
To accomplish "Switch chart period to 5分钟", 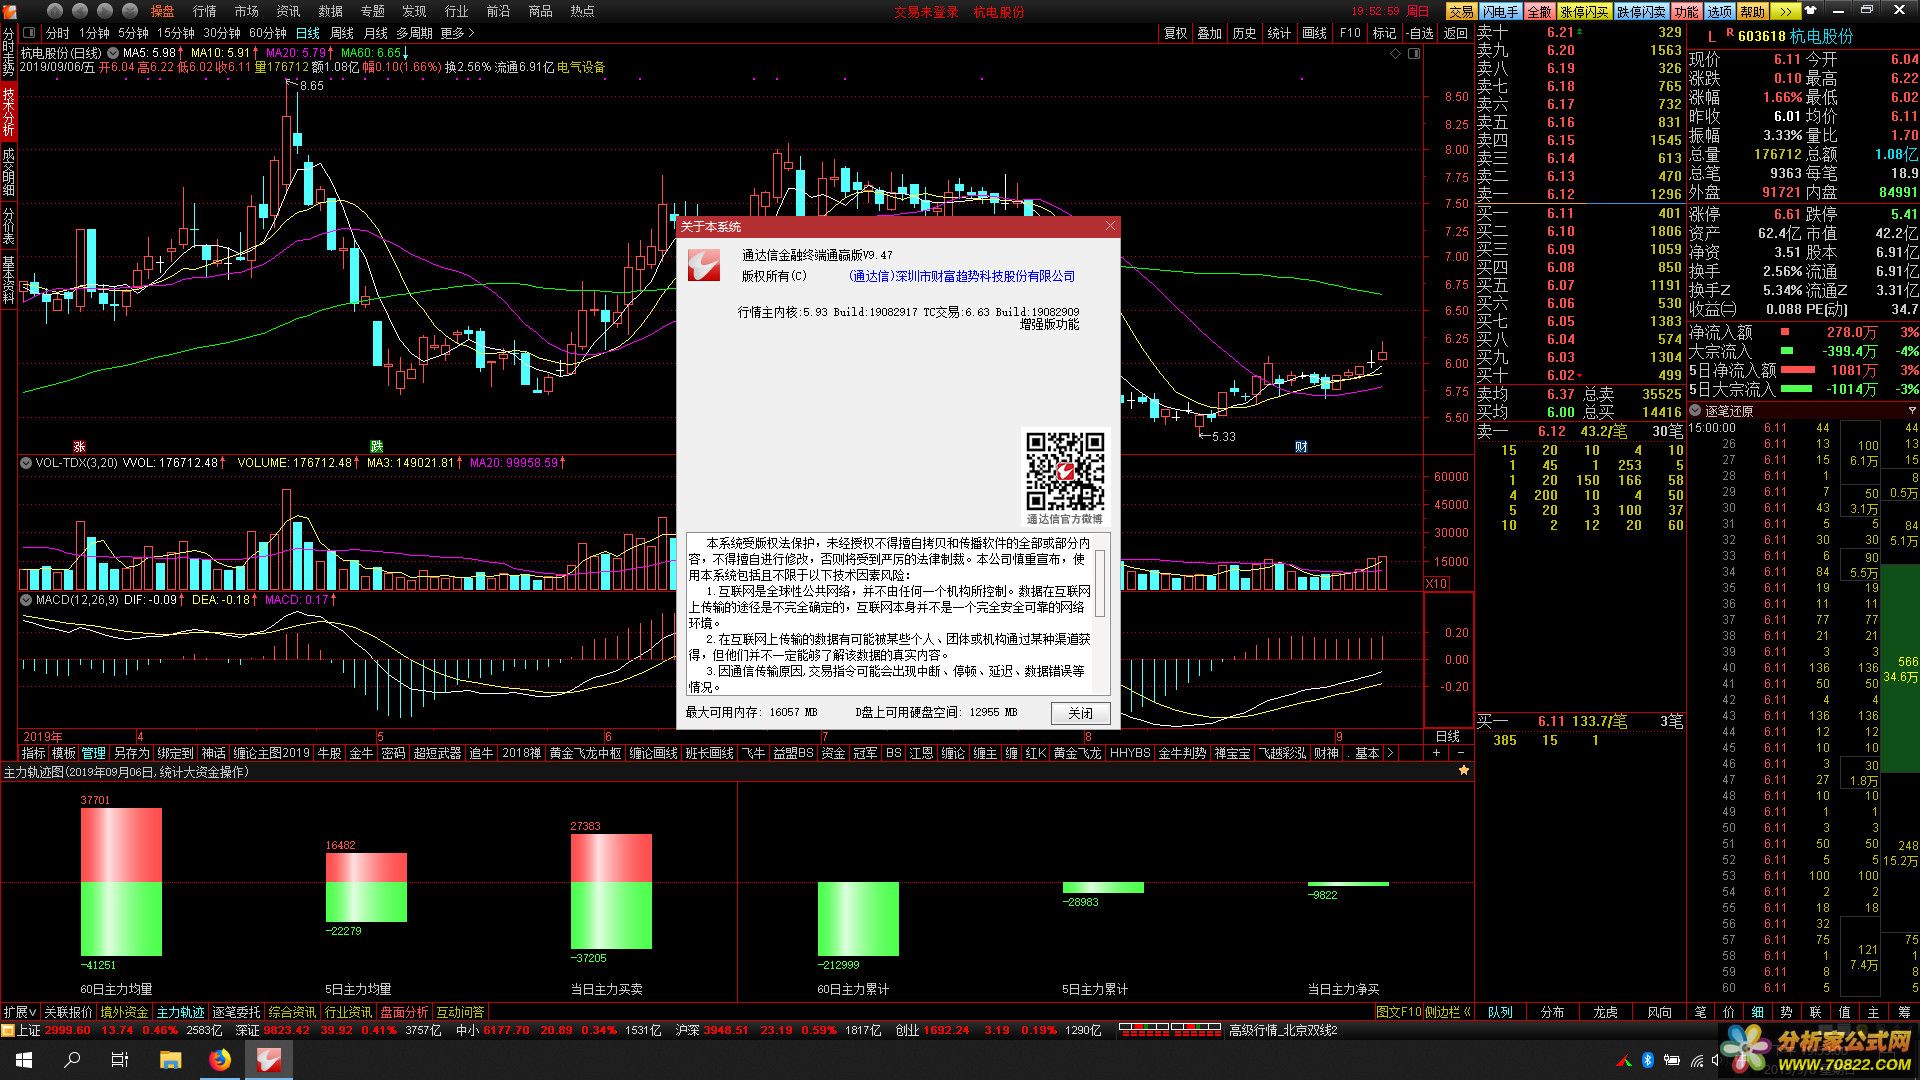I will 134,33.
